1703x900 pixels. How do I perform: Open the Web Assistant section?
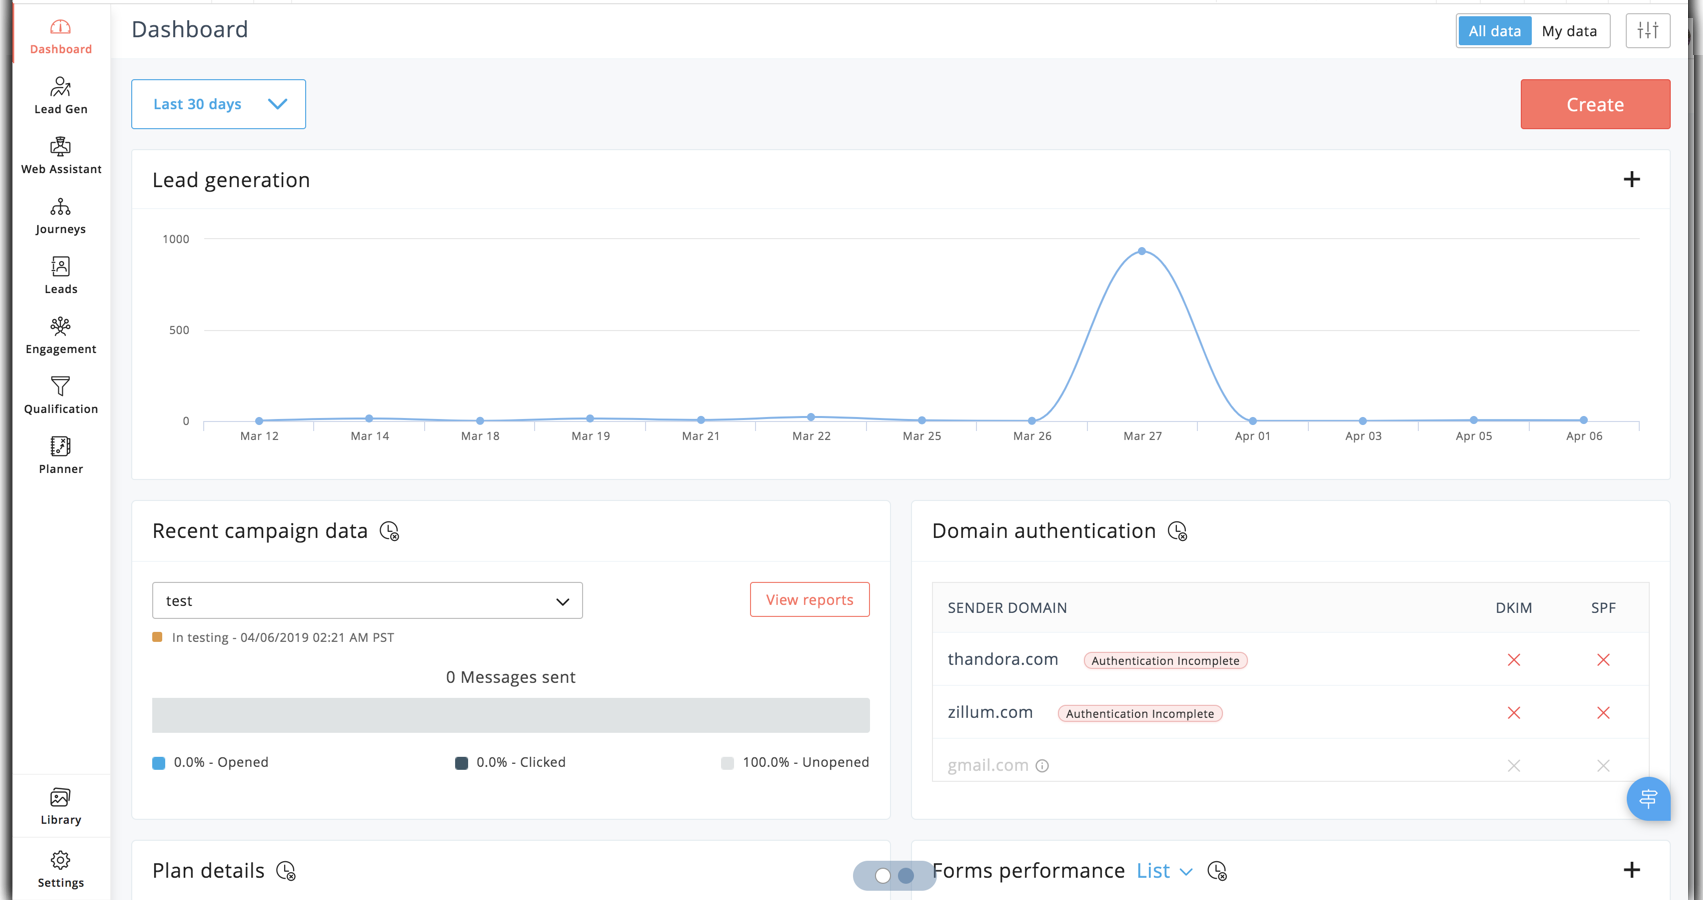[61, 156]
